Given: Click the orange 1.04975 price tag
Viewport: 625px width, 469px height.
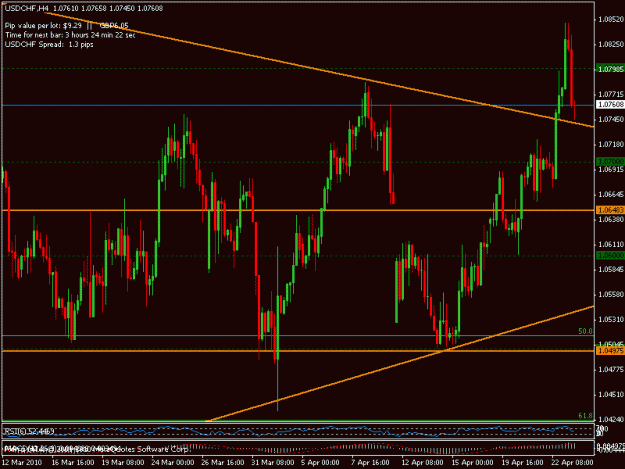Looking at the screenshot, I should tap(610, 351).
